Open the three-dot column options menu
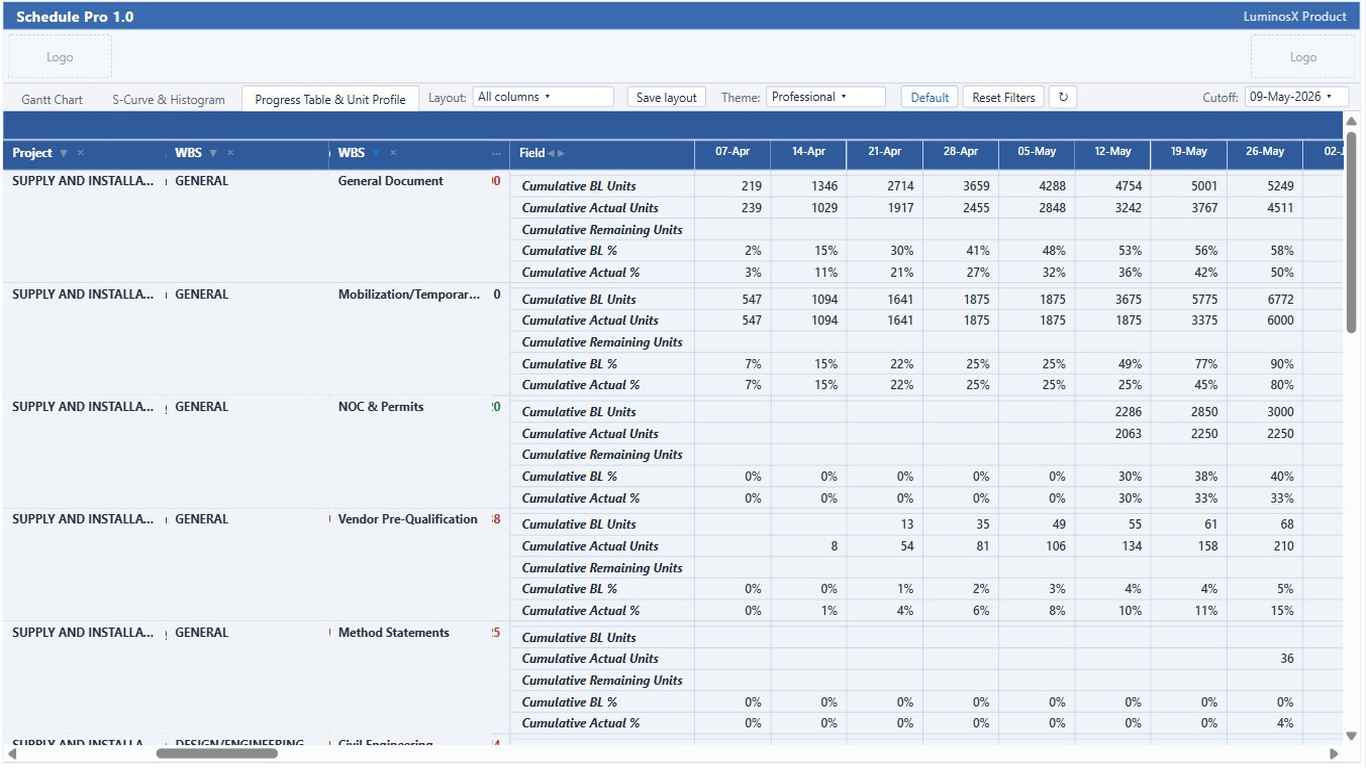The width and height of the screenshot is (1366, 768). pos(497,153)
